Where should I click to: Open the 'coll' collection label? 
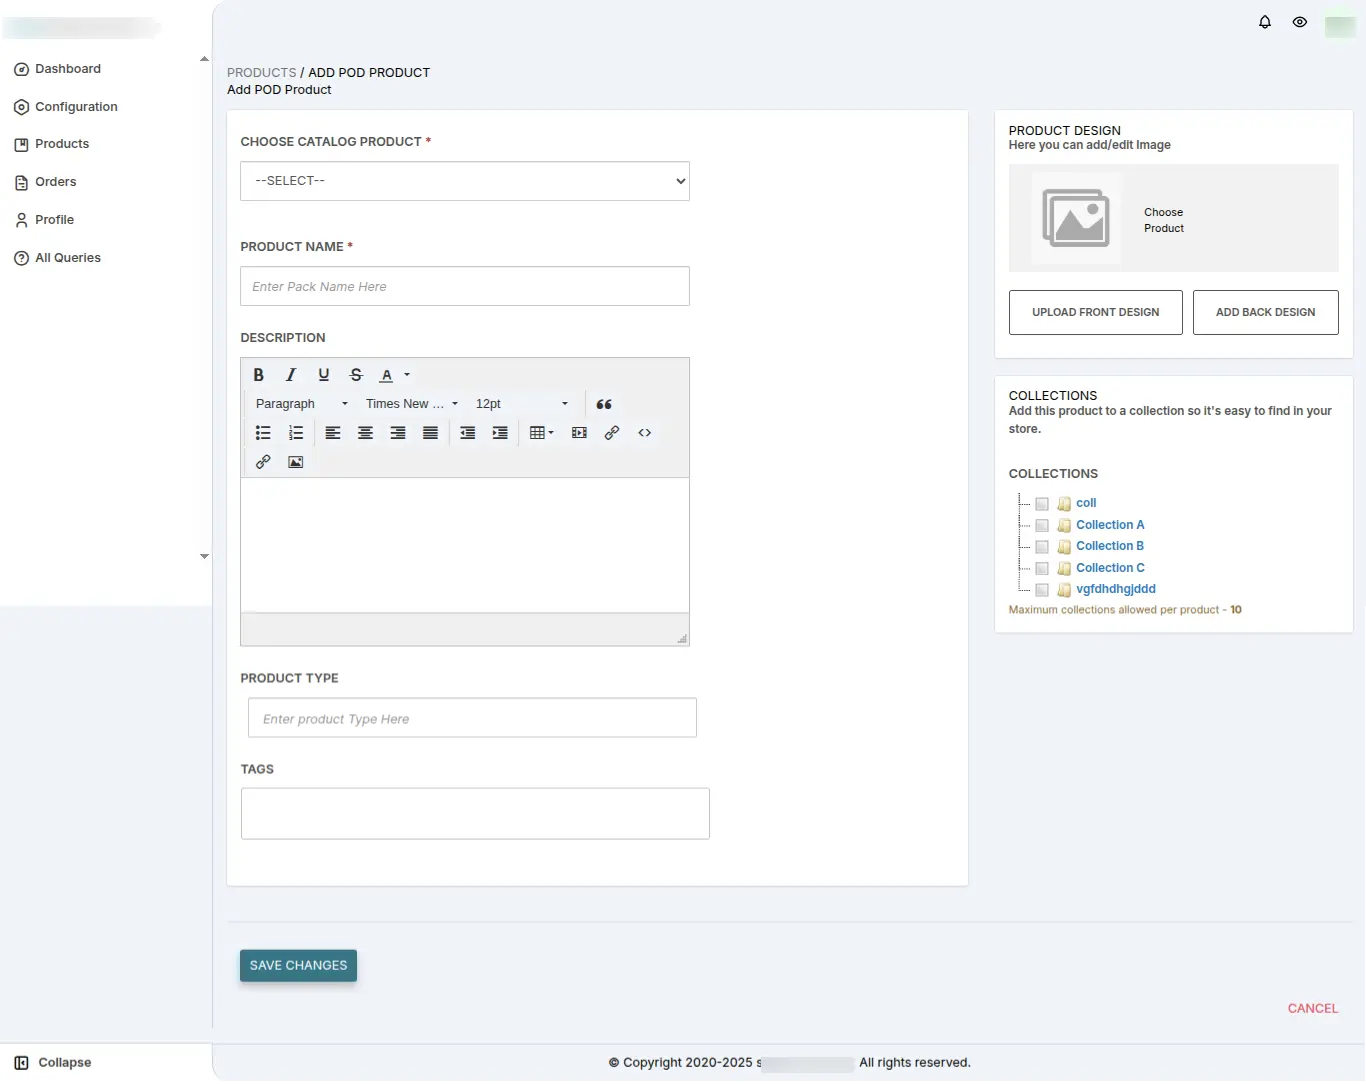point(1086,504)
